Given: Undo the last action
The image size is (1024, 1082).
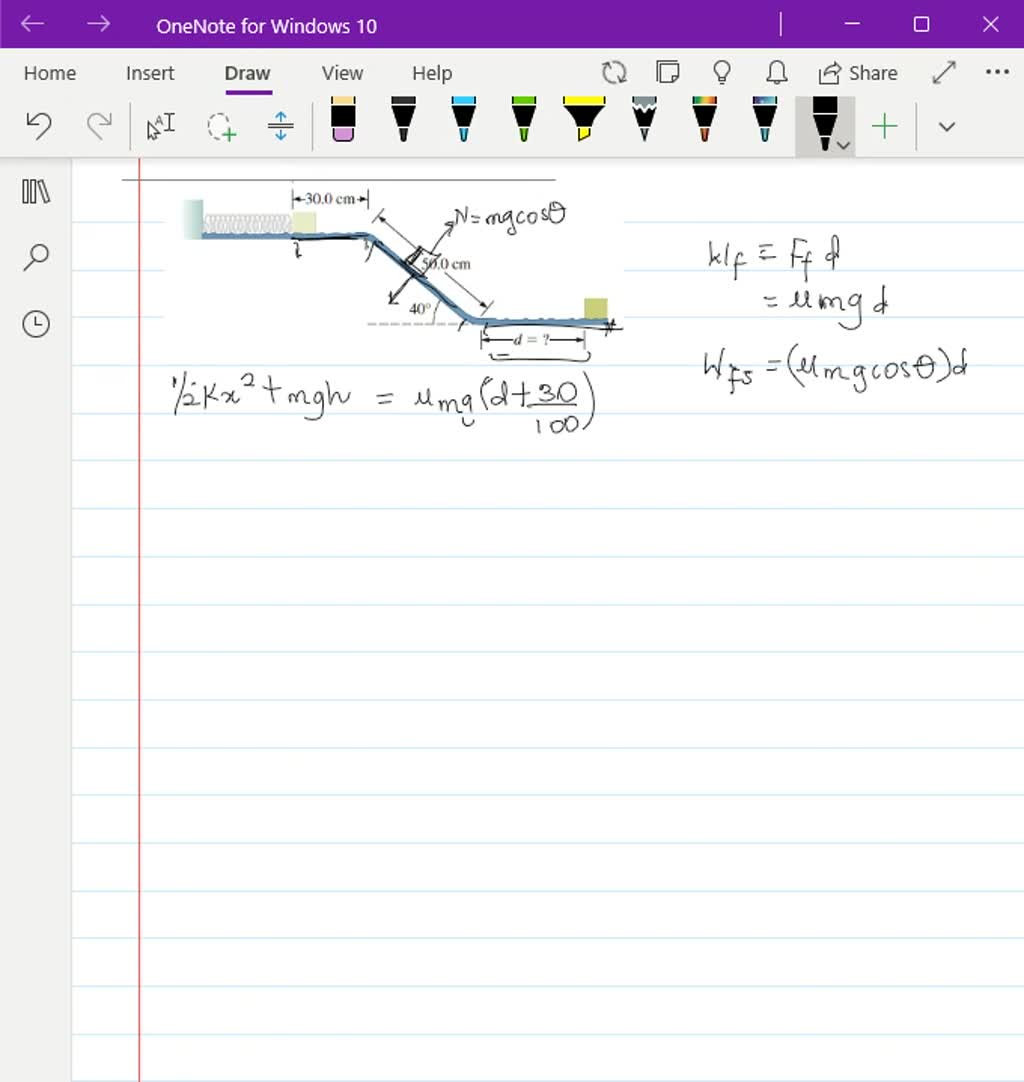Looking at the screenshot, I should pos(39,126).
